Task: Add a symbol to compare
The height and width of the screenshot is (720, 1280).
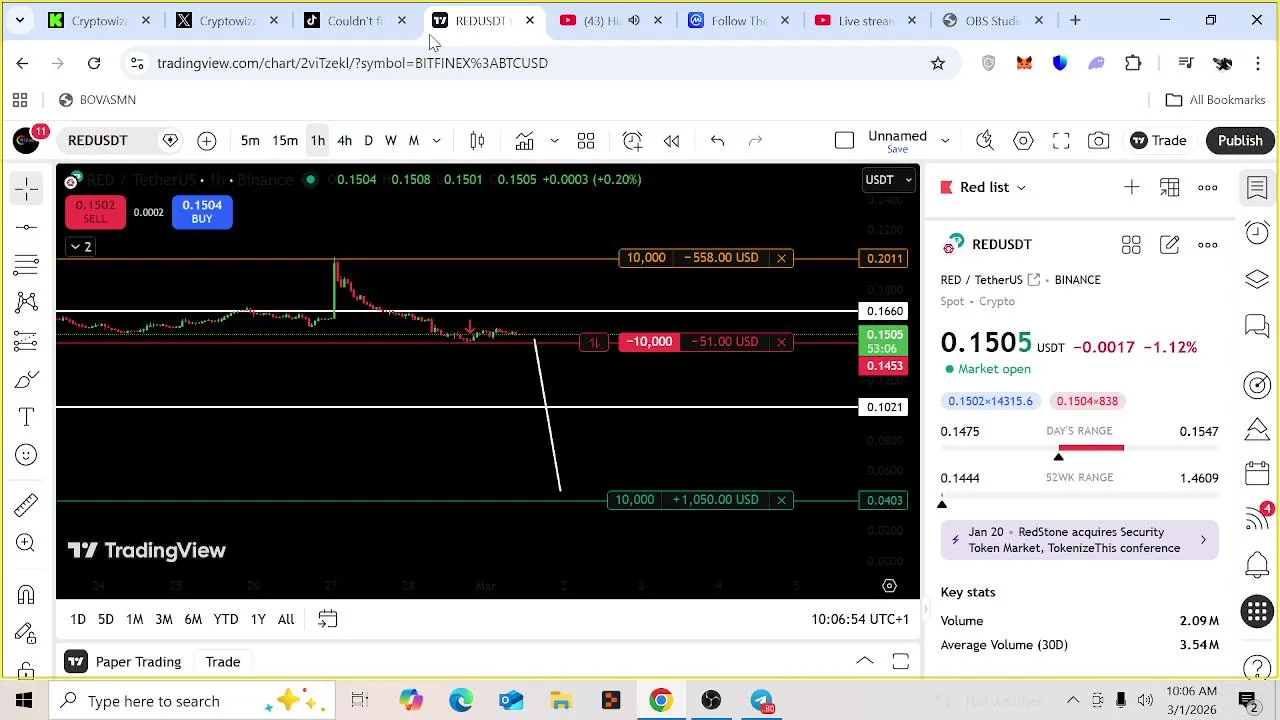Action: click(206, 141)
